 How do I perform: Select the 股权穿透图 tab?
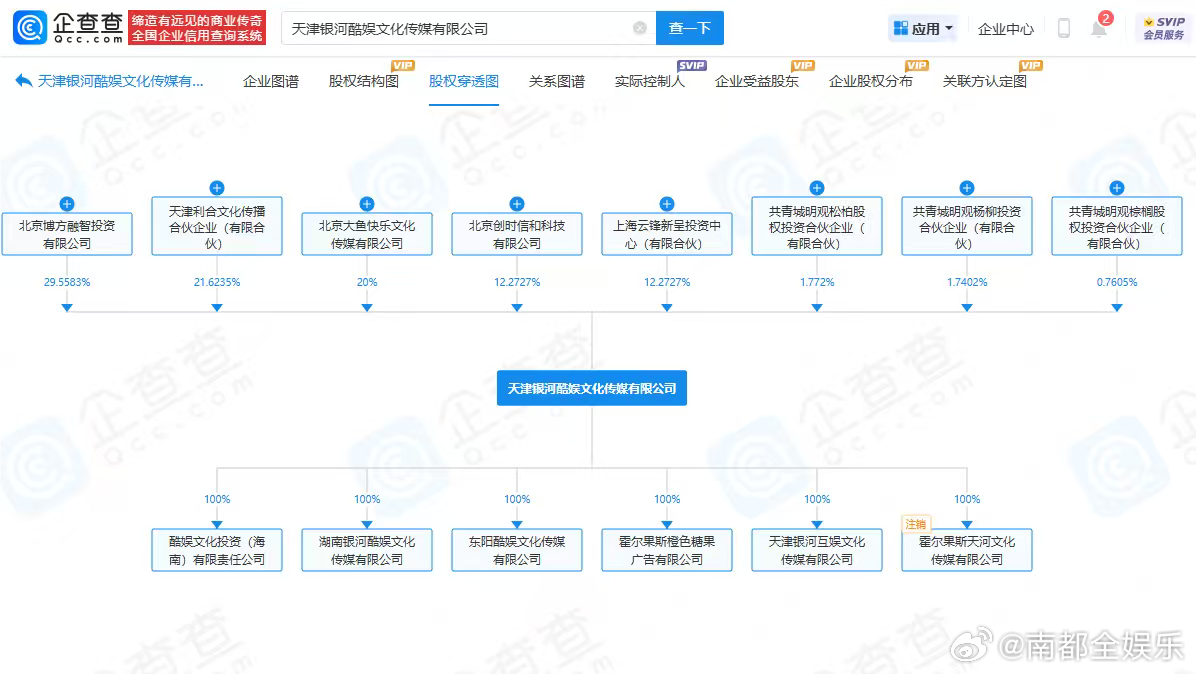(464, 82)
